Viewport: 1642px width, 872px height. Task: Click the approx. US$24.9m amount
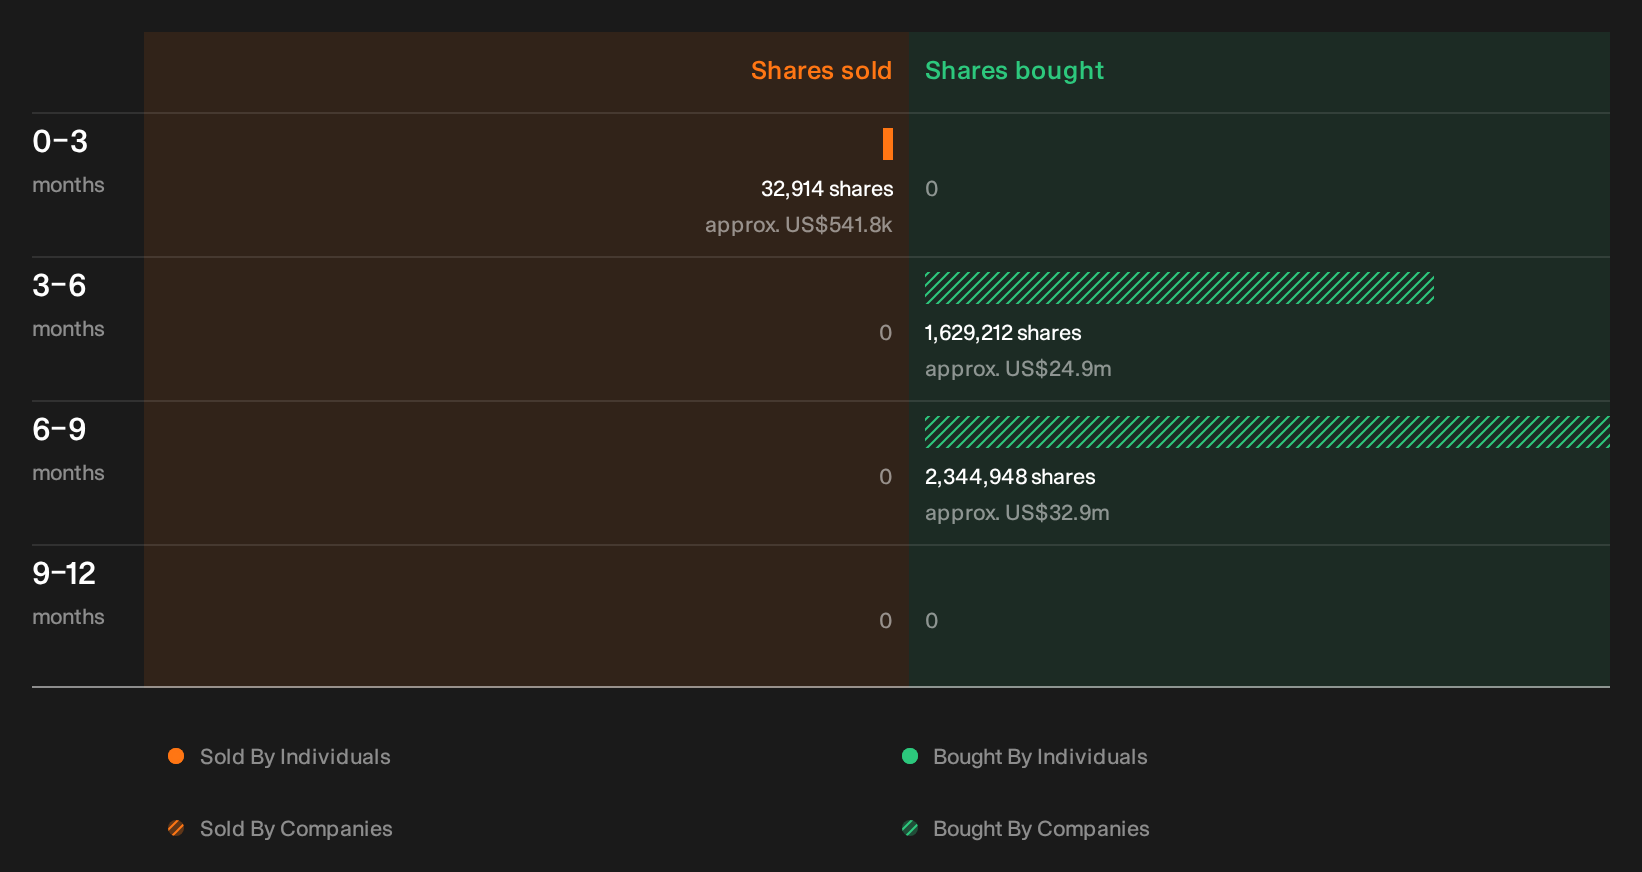coord(1018,369)
